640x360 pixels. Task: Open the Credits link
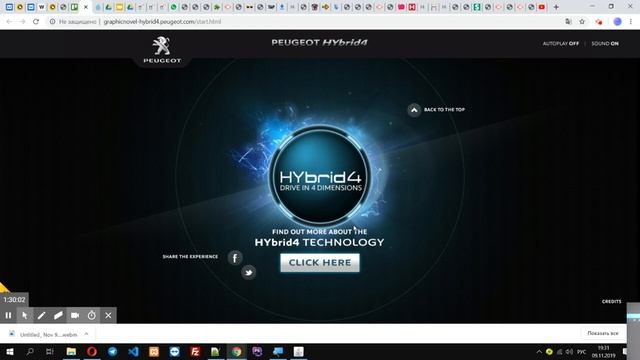pyautogui.click(x=611, y=302)
